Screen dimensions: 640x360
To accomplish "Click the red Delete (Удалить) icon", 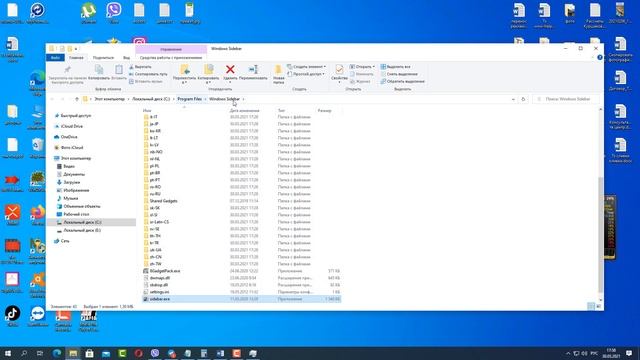I will point(230,70).
